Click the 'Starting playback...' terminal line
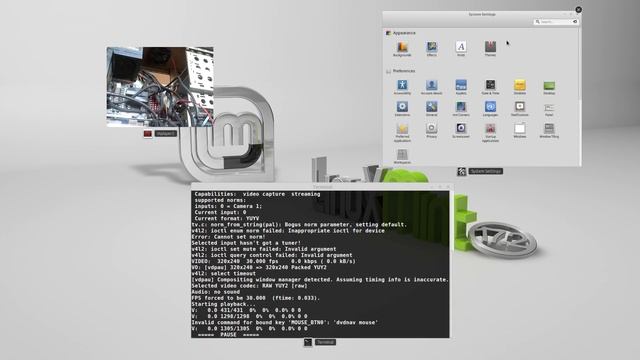640x360 pixels. [x=224, y=304]
